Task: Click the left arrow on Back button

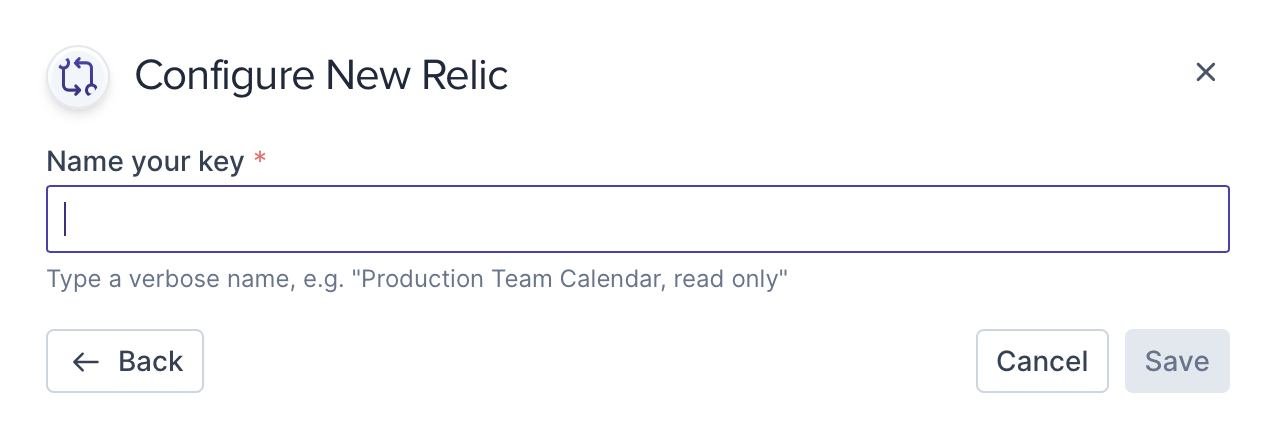Action: click(85, 362)
